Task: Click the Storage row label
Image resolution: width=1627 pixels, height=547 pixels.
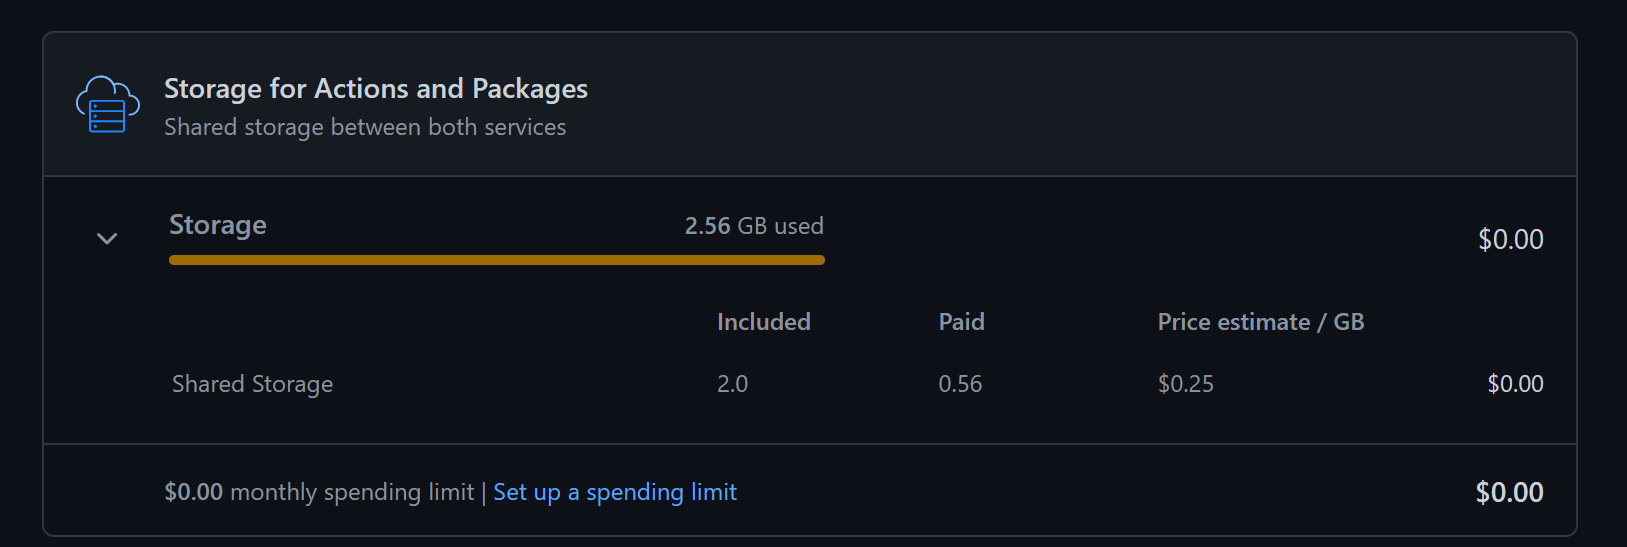Action: (x=218, y=225)
